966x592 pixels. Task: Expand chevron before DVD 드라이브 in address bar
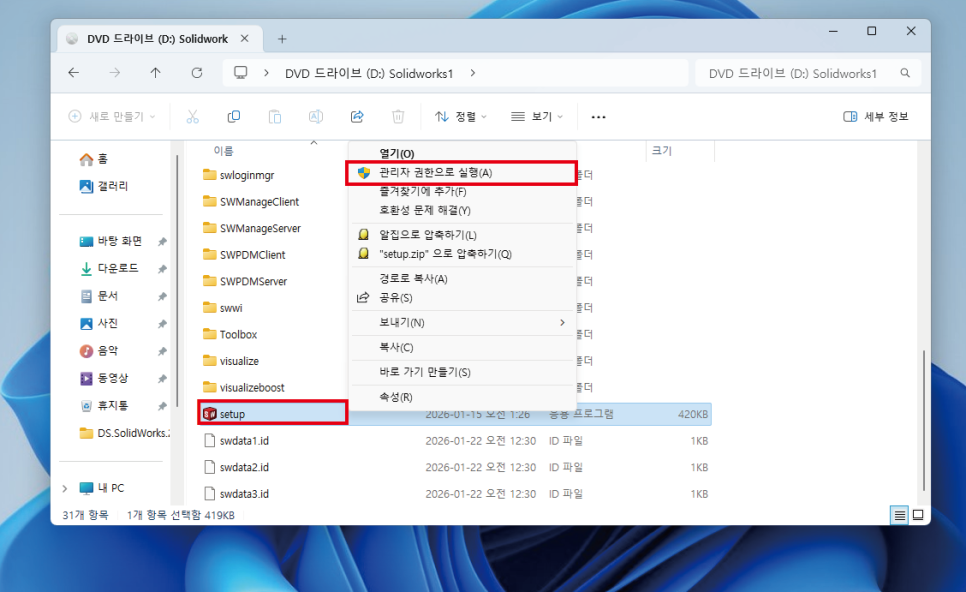pyautogui.click(x=266, y=73)
